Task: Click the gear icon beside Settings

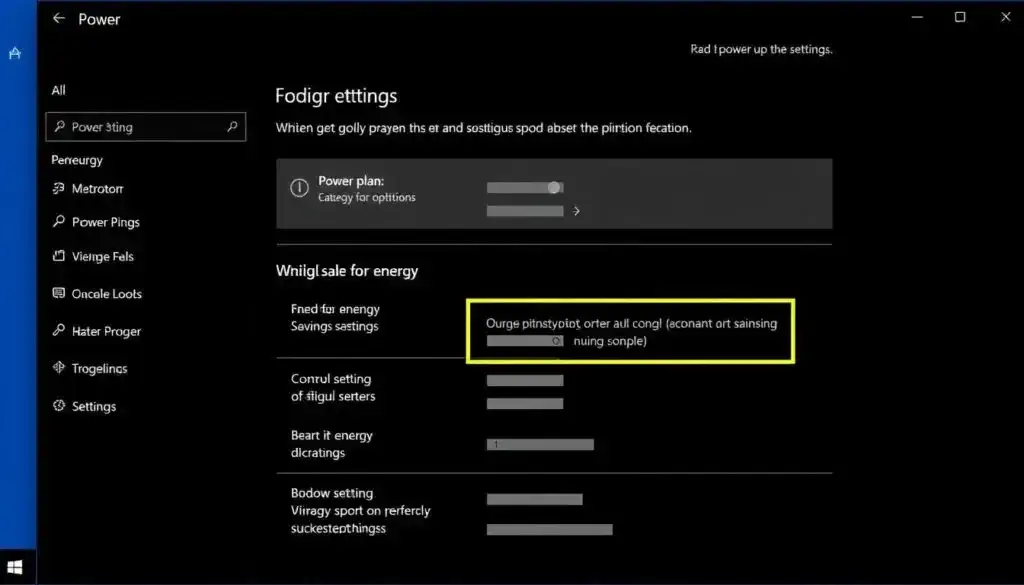Action: tap(57, 406)
